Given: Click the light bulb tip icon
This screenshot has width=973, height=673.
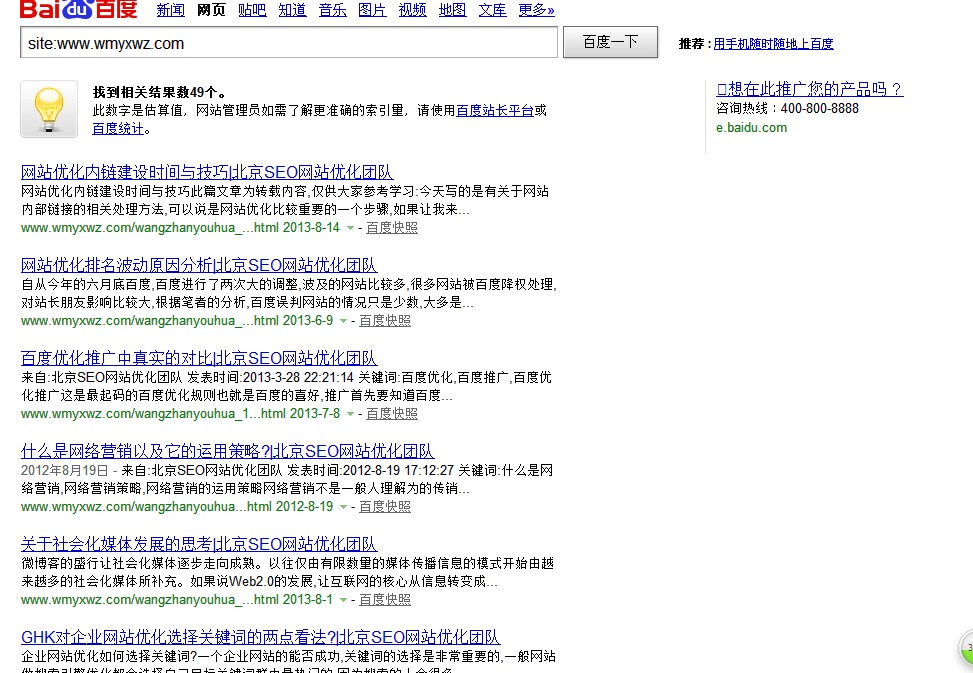Looking at the screenshot, I should click(x=49, y=109).
